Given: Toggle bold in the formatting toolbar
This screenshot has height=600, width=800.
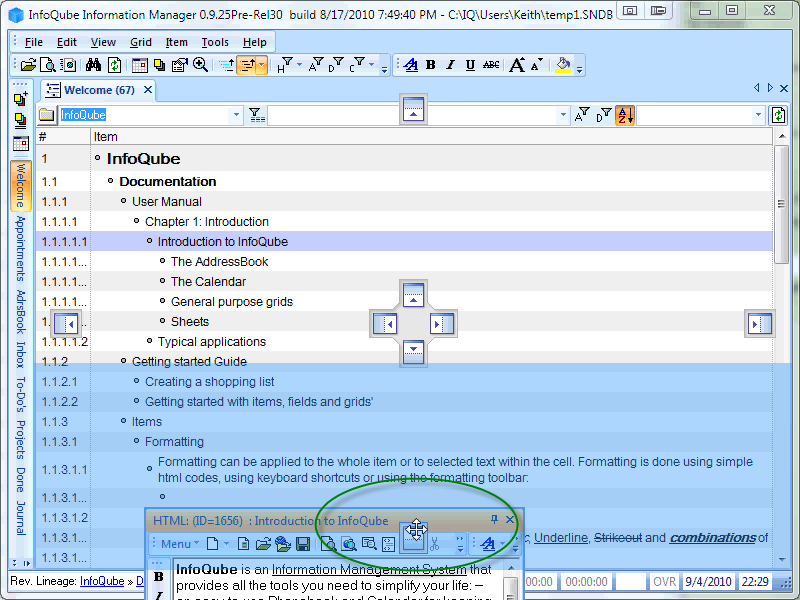Looking at the screenshot, I should click(x=431, y=65).
